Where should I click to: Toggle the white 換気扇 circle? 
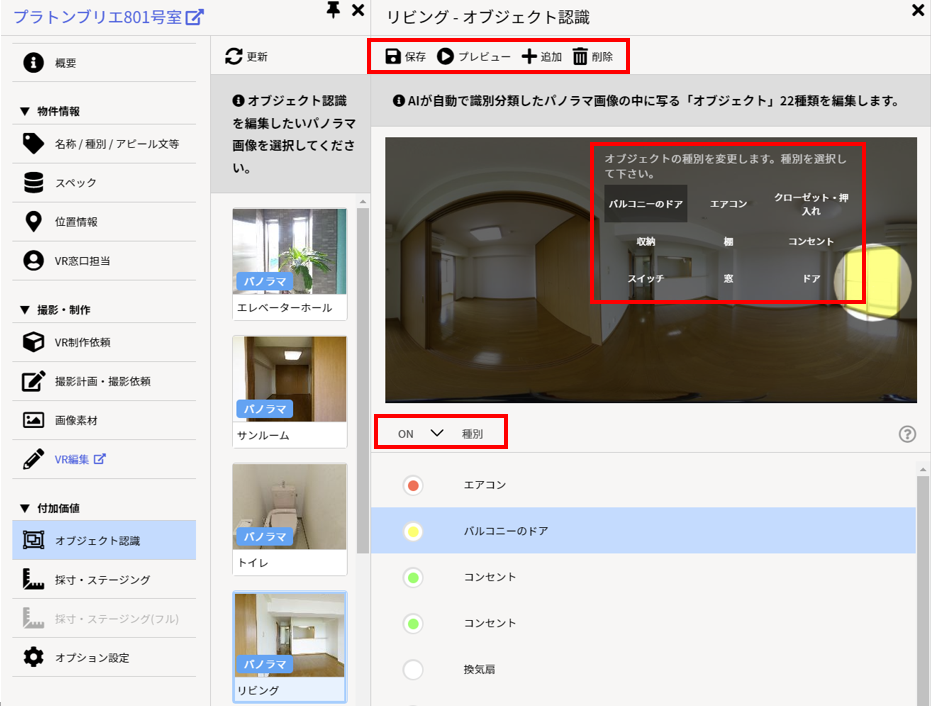pos(413,670)
